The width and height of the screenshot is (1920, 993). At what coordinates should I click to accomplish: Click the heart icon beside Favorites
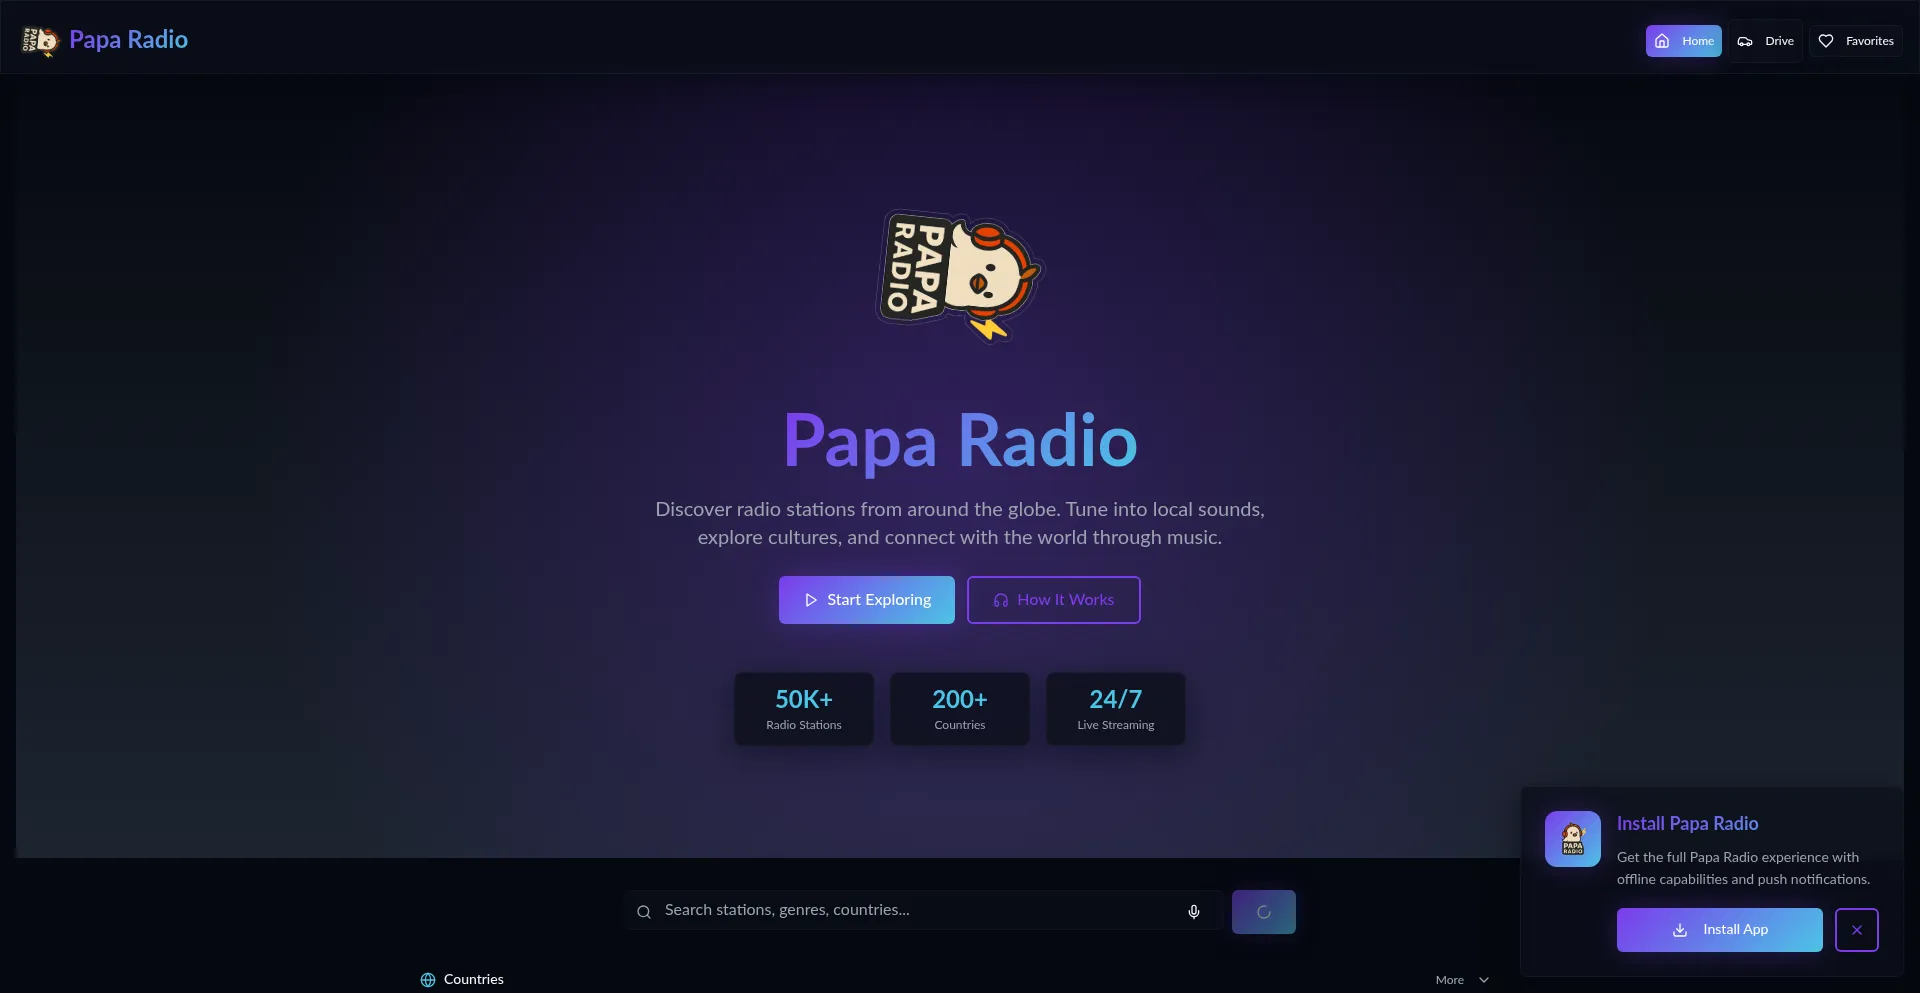1826,41
